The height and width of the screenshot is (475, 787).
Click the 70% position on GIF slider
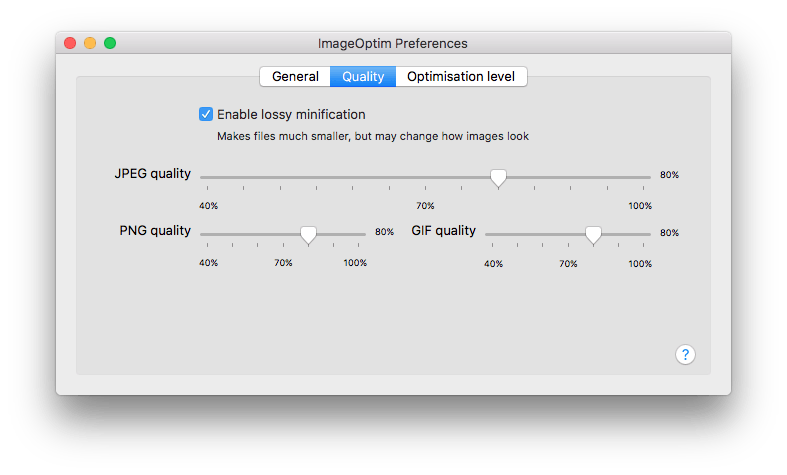coord(568,233)
